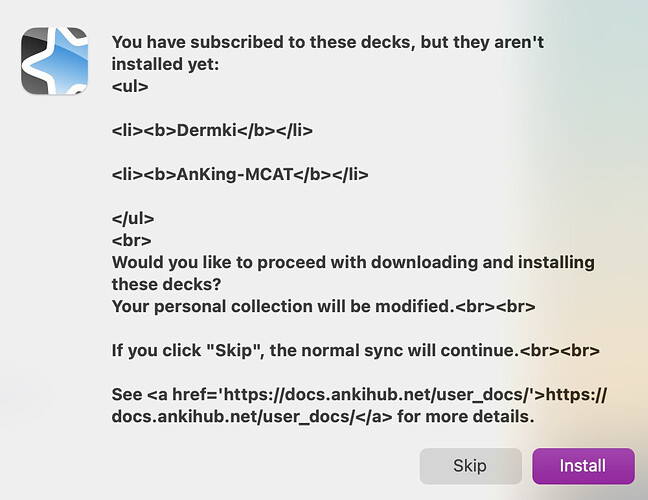Click "Your personal collection will be modified" sentence
This screenshot has height=500, width=648.
(283, 307)
